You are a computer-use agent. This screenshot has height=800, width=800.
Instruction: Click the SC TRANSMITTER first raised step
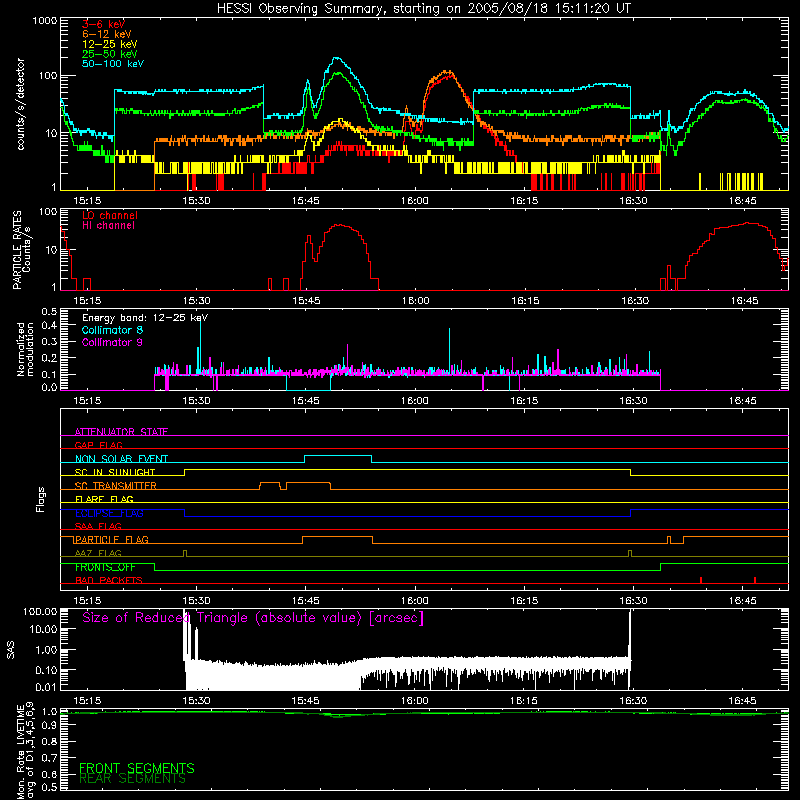270,483
